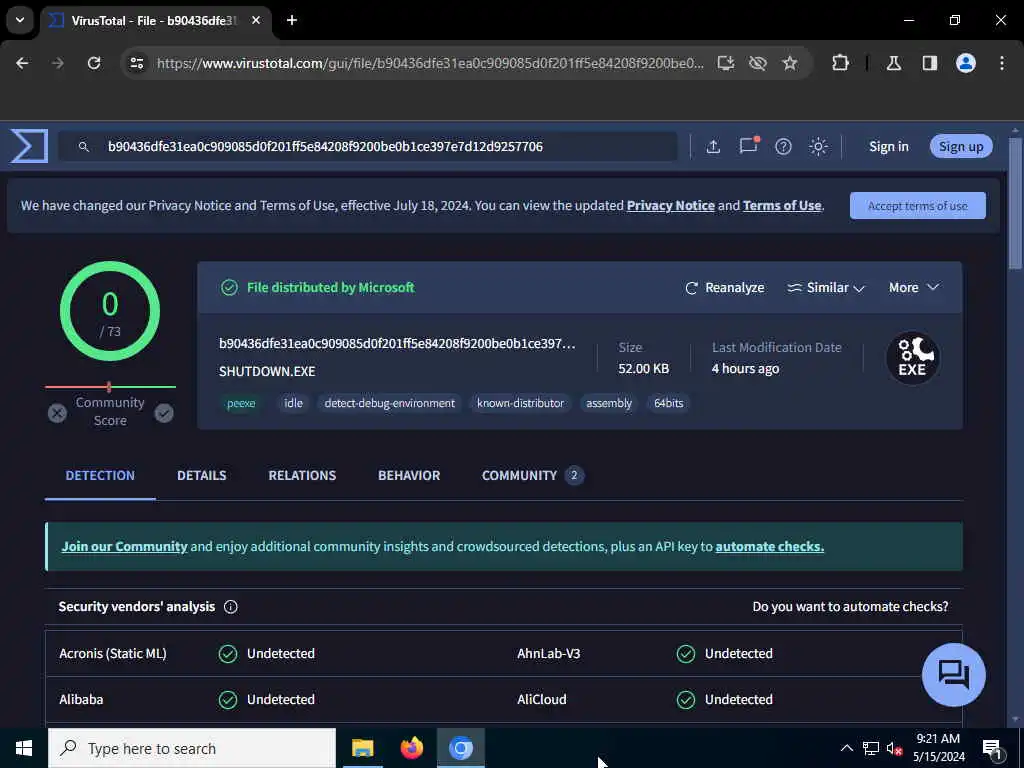Click the page vertical scrollbar
Viewport: 1024px width, 768px height.
coord(1015,202)
